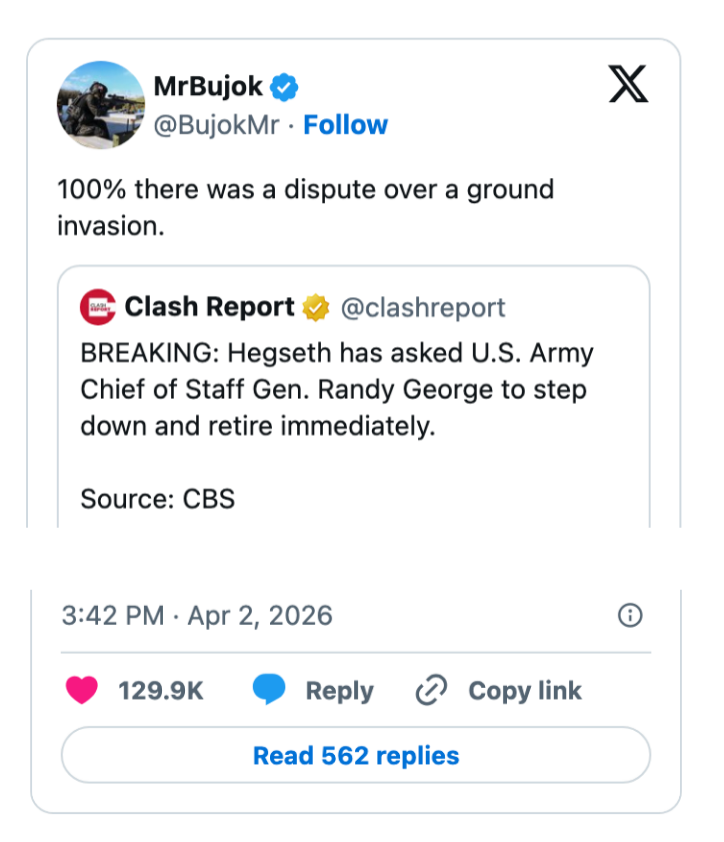Open MrBujok's profile picture
Screen dimensions: 724x842
pyautogui.click(x=102, y=105)
